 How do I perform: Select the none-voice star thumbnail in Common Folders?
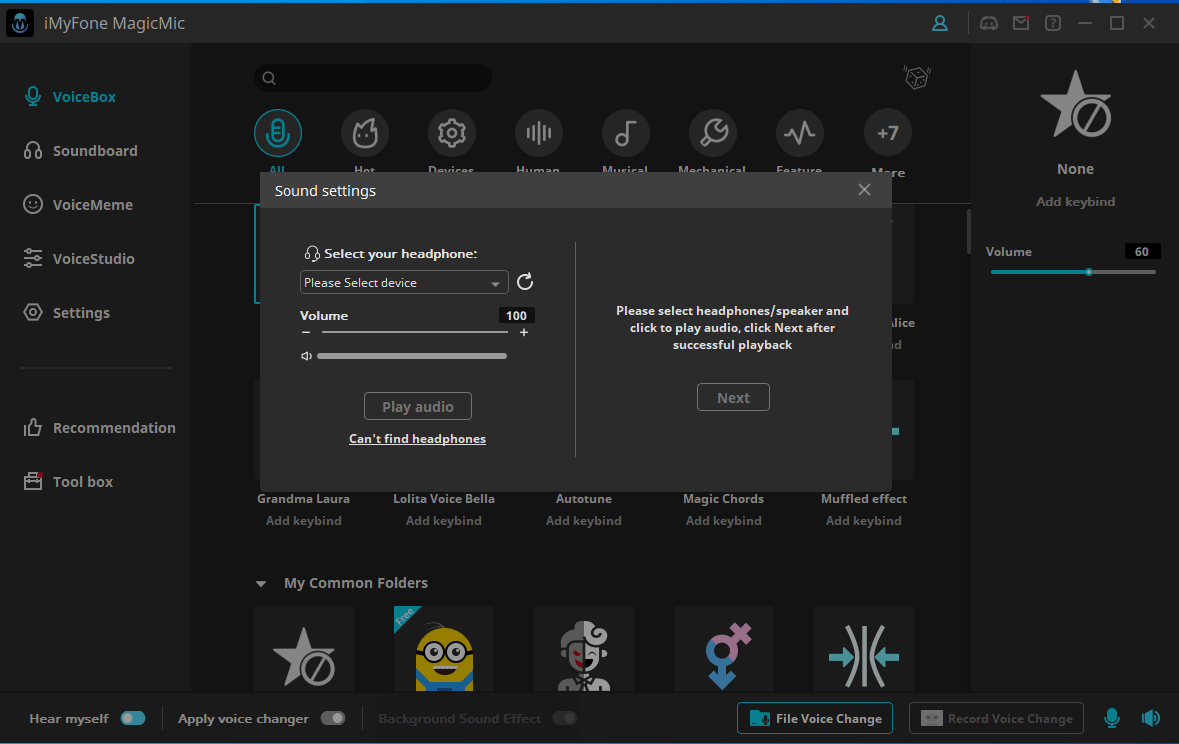(x=304, y=649)
